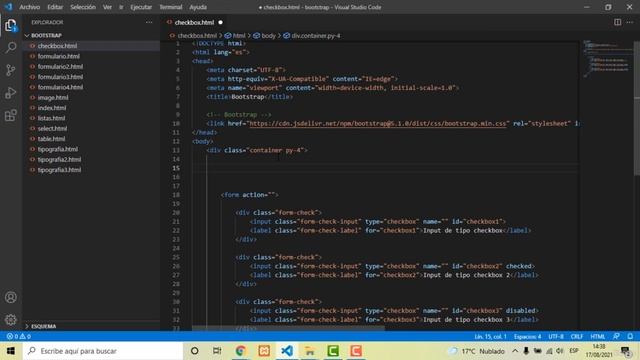This screenshot has width=640, height=360.
Task: Open tipografia3.html in explorer
Action: (x=59, y=170)
